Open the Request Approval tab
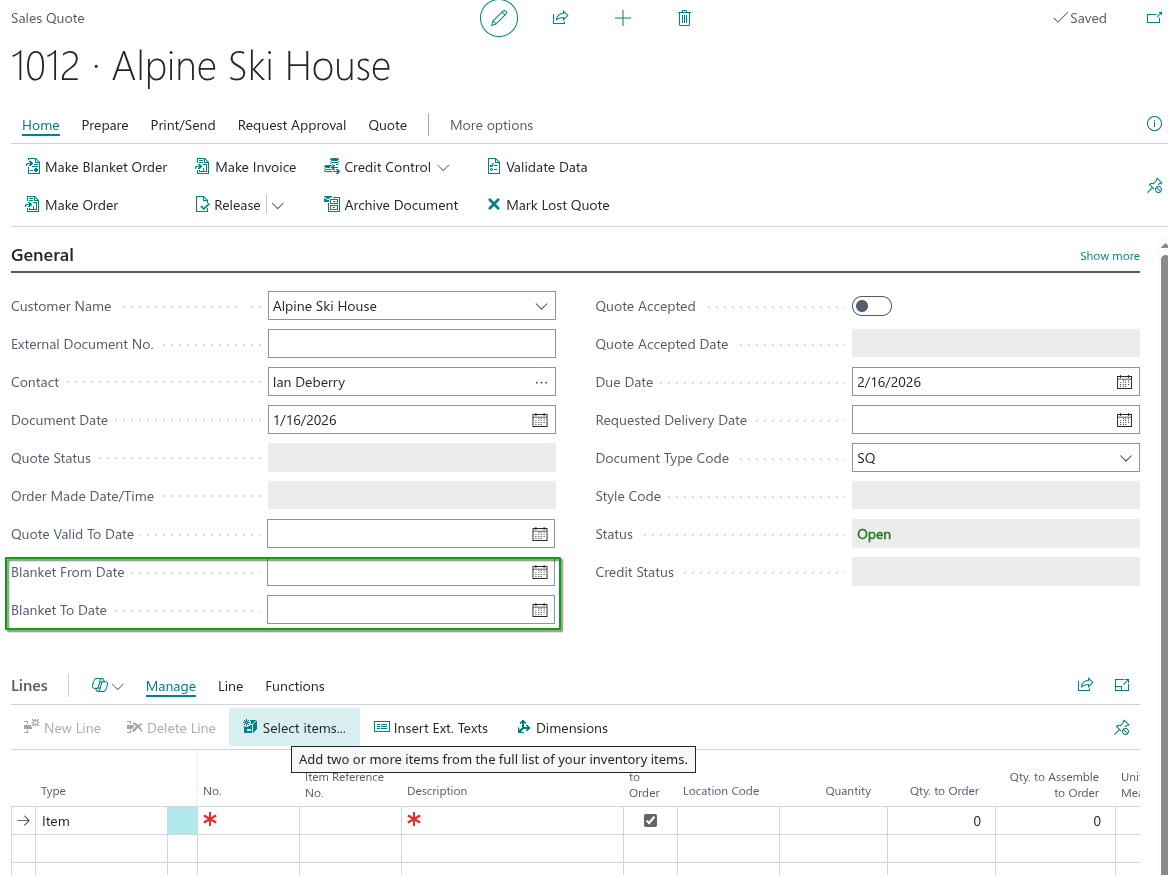 click(291, 125)
